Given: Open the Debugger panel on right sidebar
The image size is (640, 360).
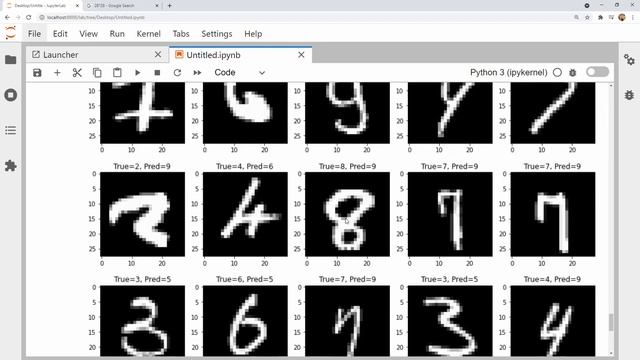Looking at the screenshot, I should coord(629,95).
